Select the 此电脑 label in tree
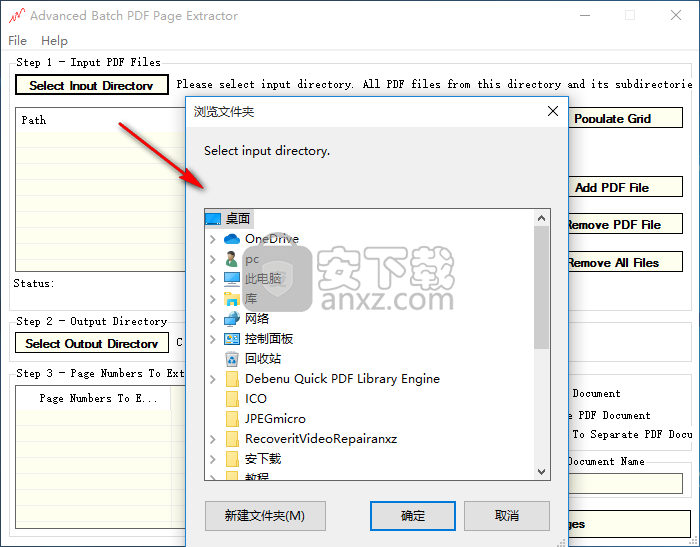This screenshot has height=547, width=700. point(263,279)
